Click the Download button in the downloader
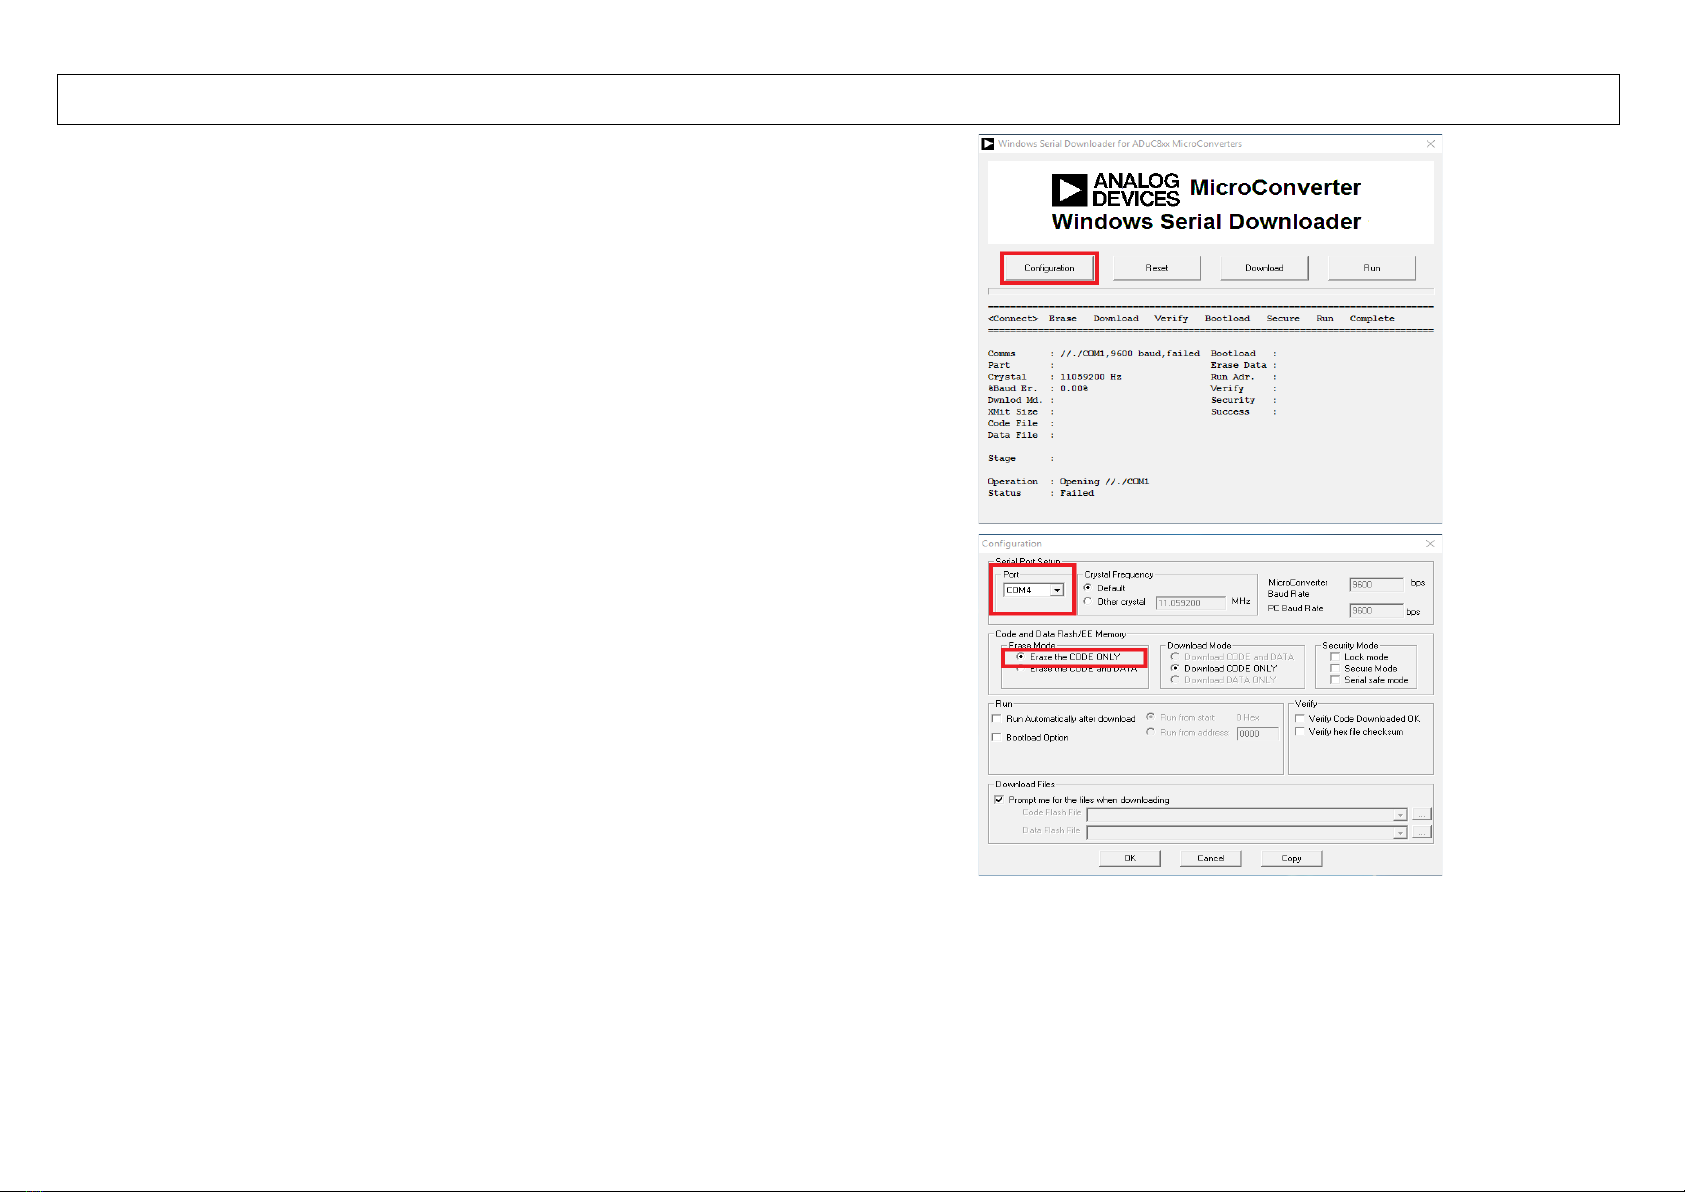This screenshot has height=1192, width=1685. pos(1264,268)
